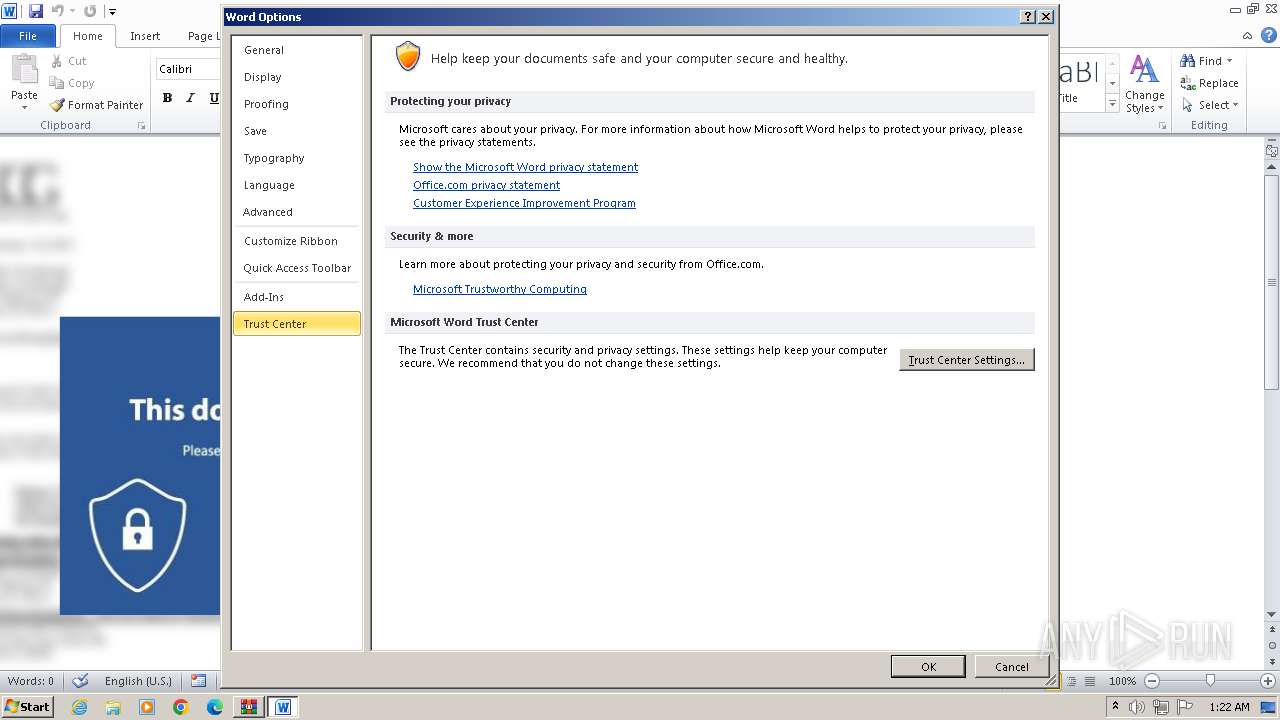Click English (U.S.) language indicator
Viewport: 1280px width, 720px height.
click(138, 681)
